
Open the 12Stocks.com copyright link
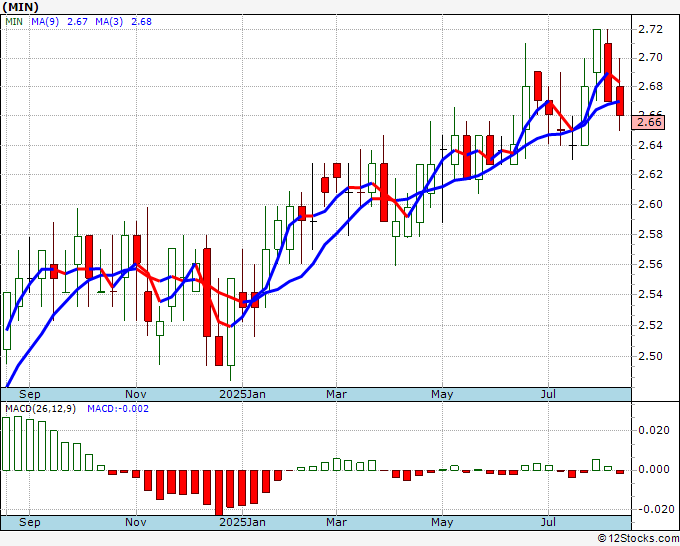click(x=638, y=539)
